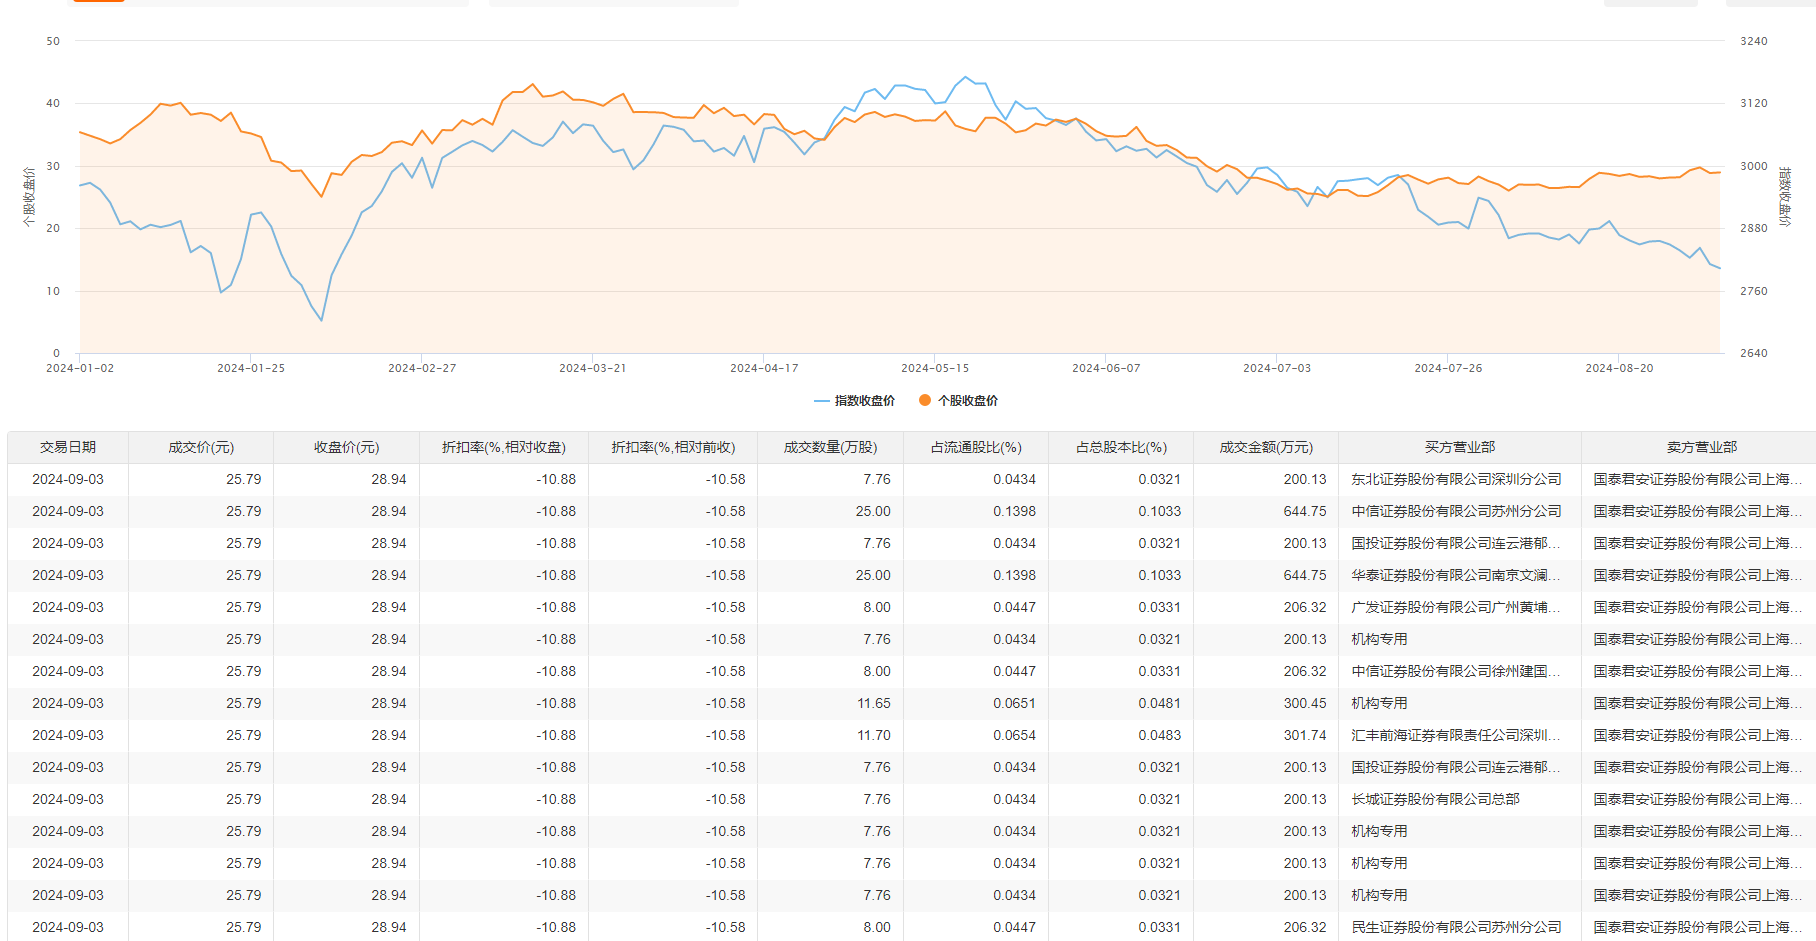The width and height of the screenshot is (1816, 941).
Task: Click the 交易日期 column header
Action: (68, 447)
